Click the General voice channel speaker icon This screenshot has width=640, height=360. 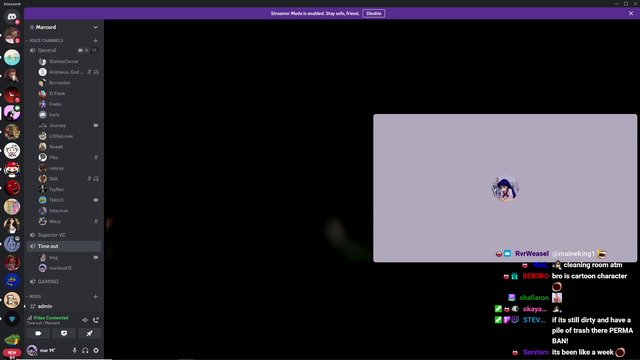pyautogui.click(x=33, y=50)
